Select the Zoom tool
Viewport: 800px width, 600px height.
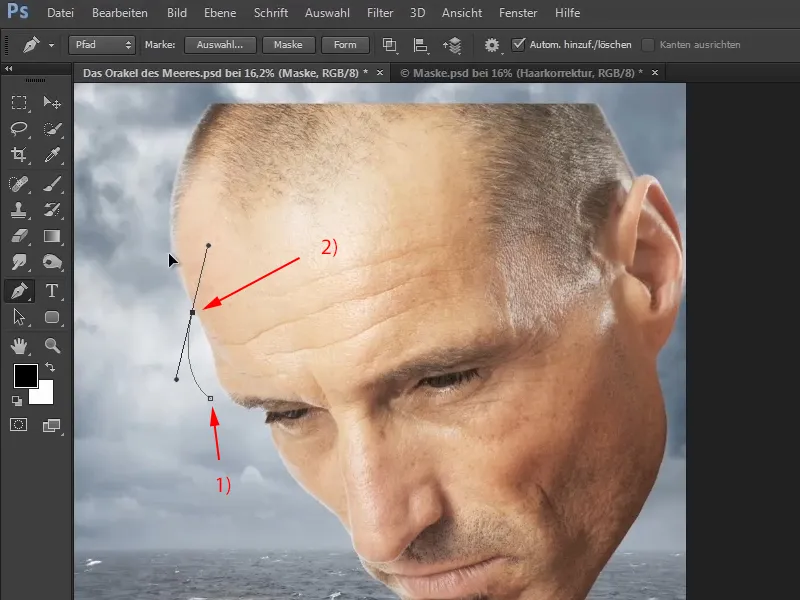52,346
